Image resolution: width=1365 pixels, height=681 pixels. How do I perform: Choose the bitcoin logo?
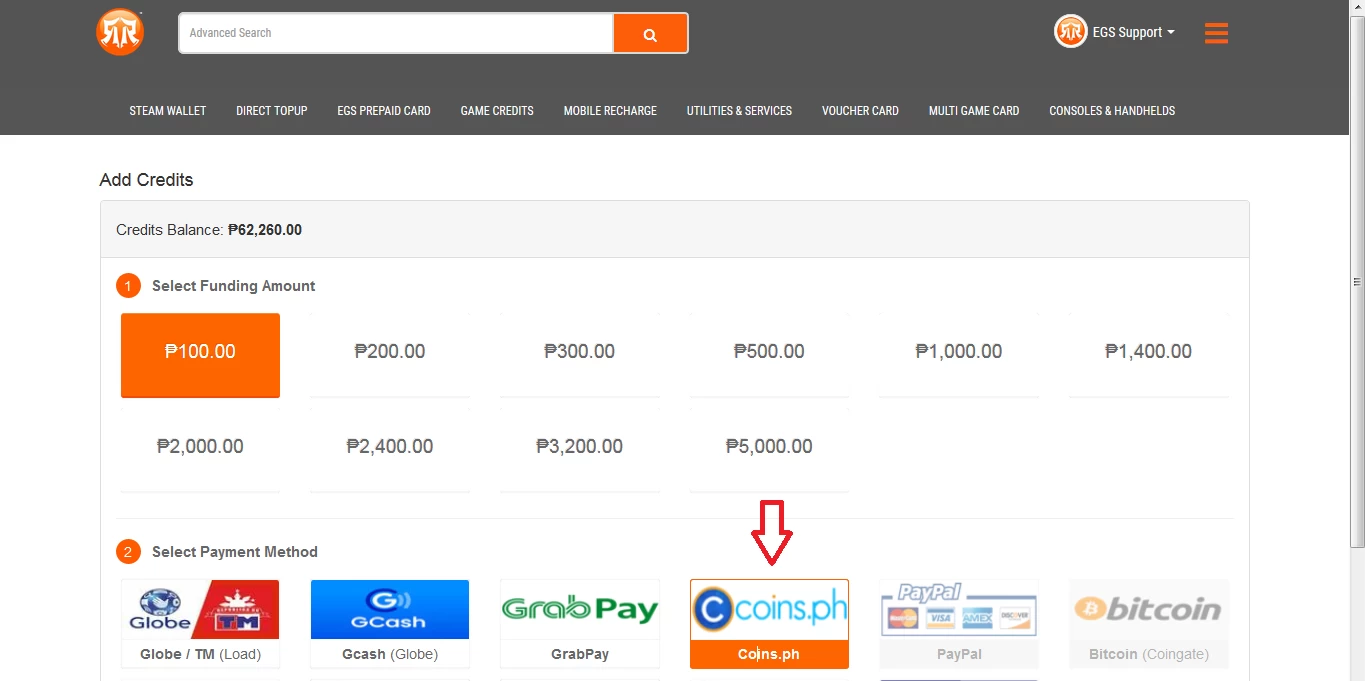point(1149,609)
